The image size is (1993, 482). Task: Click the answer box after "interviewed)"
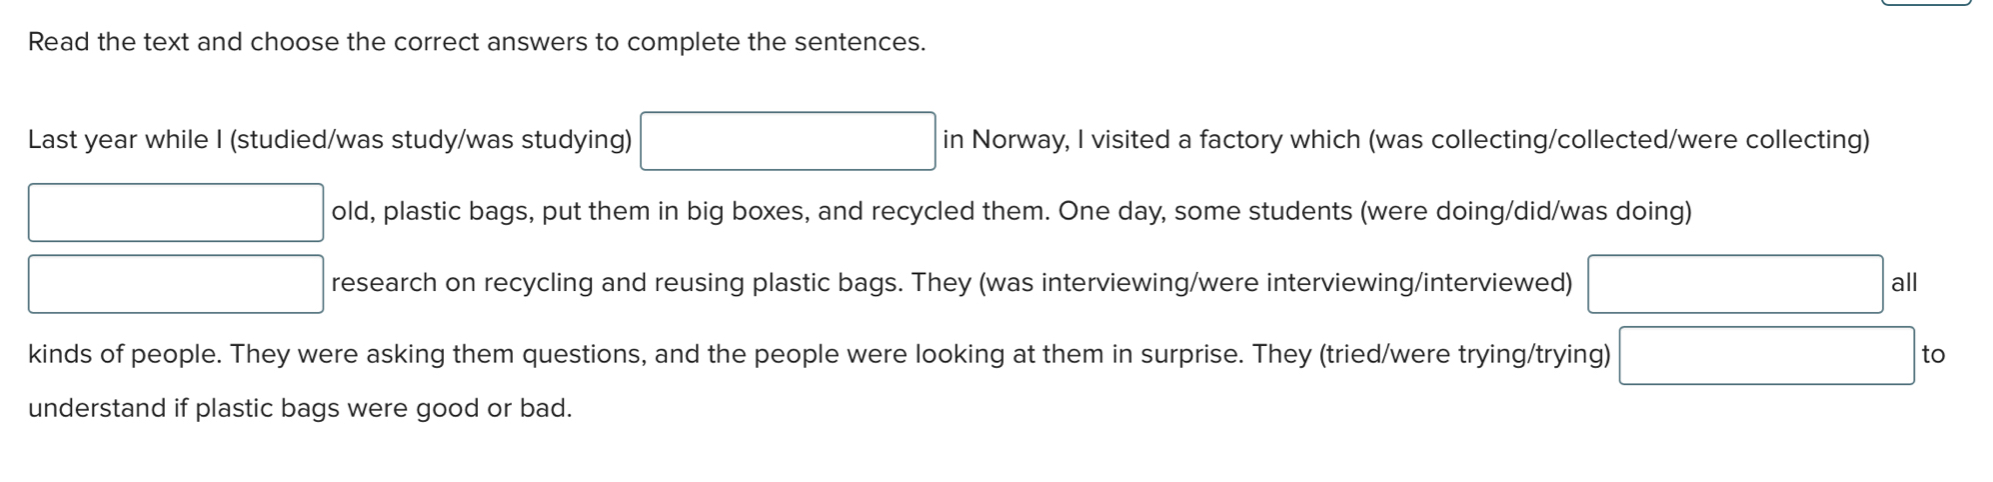[x=1734, y=284]
